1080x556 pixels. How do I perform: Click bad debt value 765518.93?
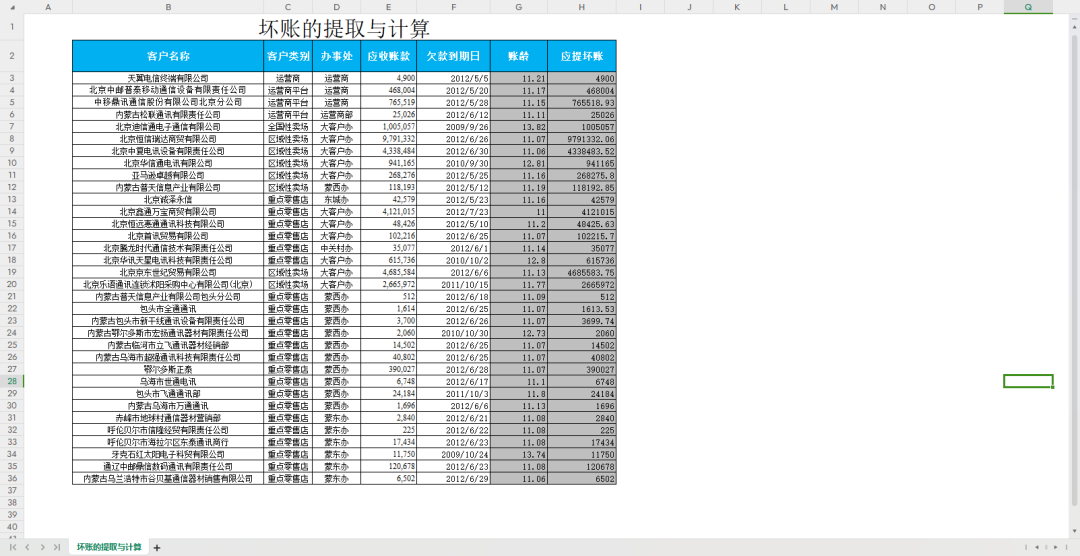click(x=582, y=102)
